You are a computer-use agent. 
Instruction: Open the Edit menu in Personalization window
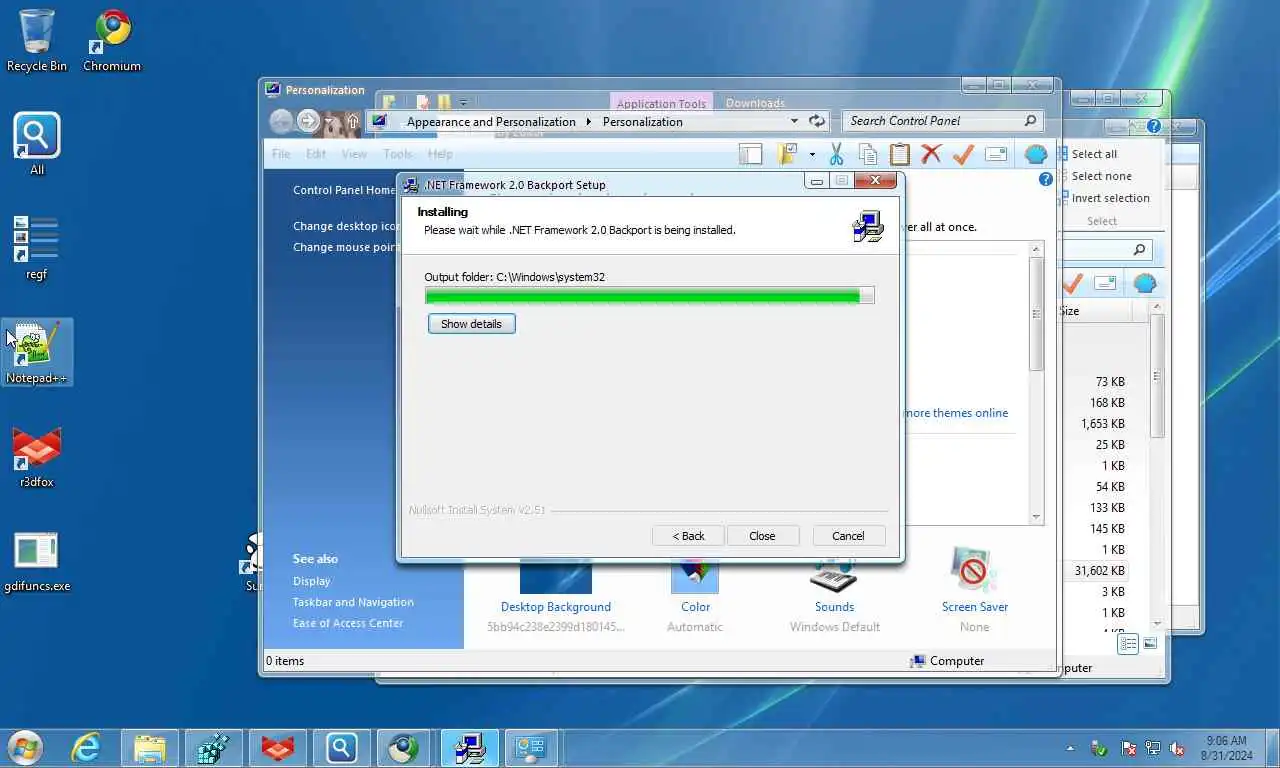point(316,154)
